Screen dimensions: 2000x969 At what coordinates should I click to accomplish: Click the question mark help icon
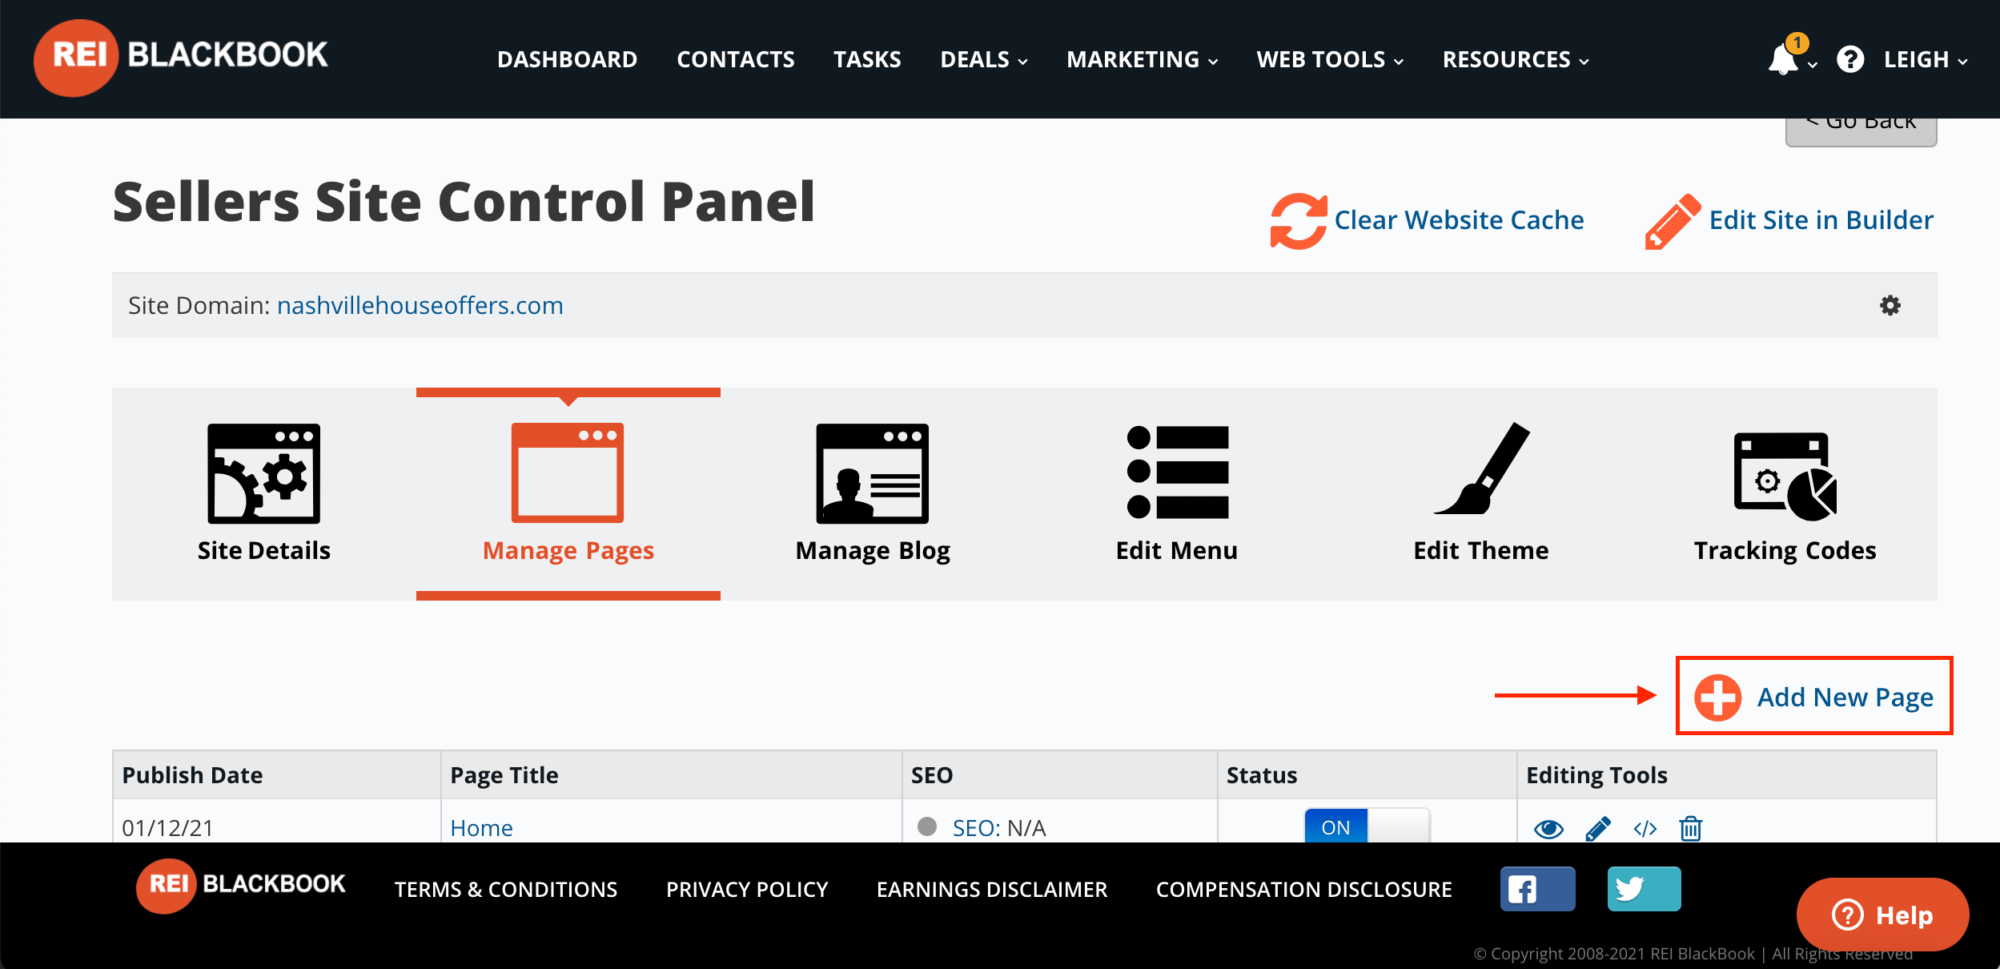click(x=1850, y=60)
